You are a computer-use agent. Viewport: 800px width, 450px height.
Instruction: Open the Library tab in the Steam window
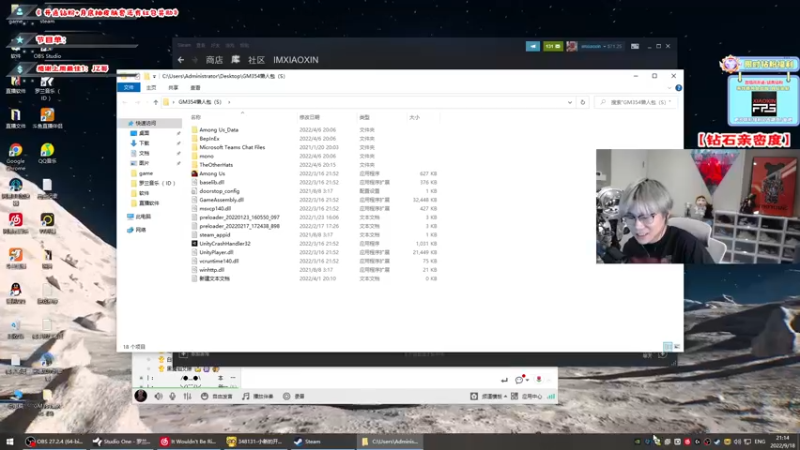pos(235,60)
